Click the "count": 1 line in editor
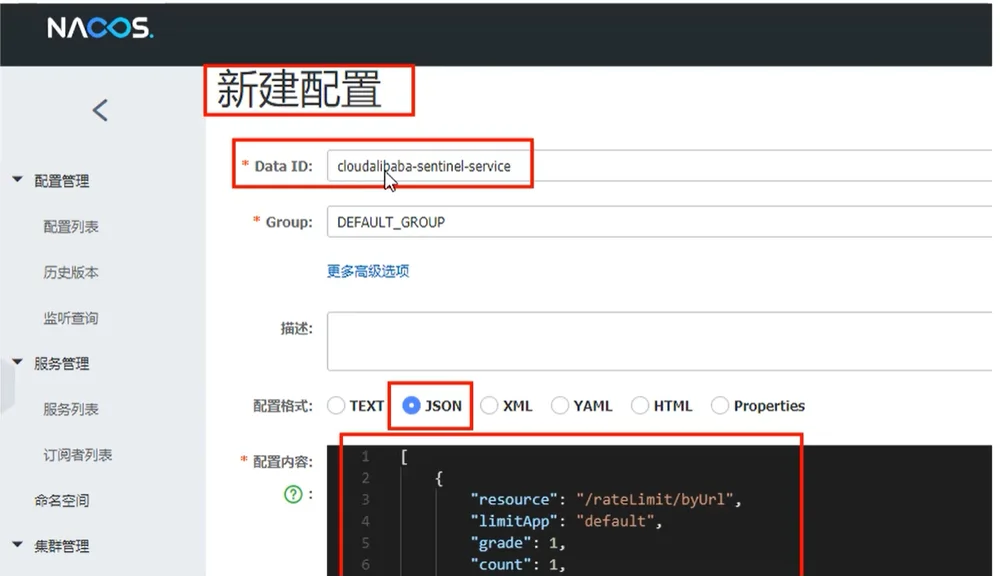Screen dimensions: 1000x576 coord(518,564)
